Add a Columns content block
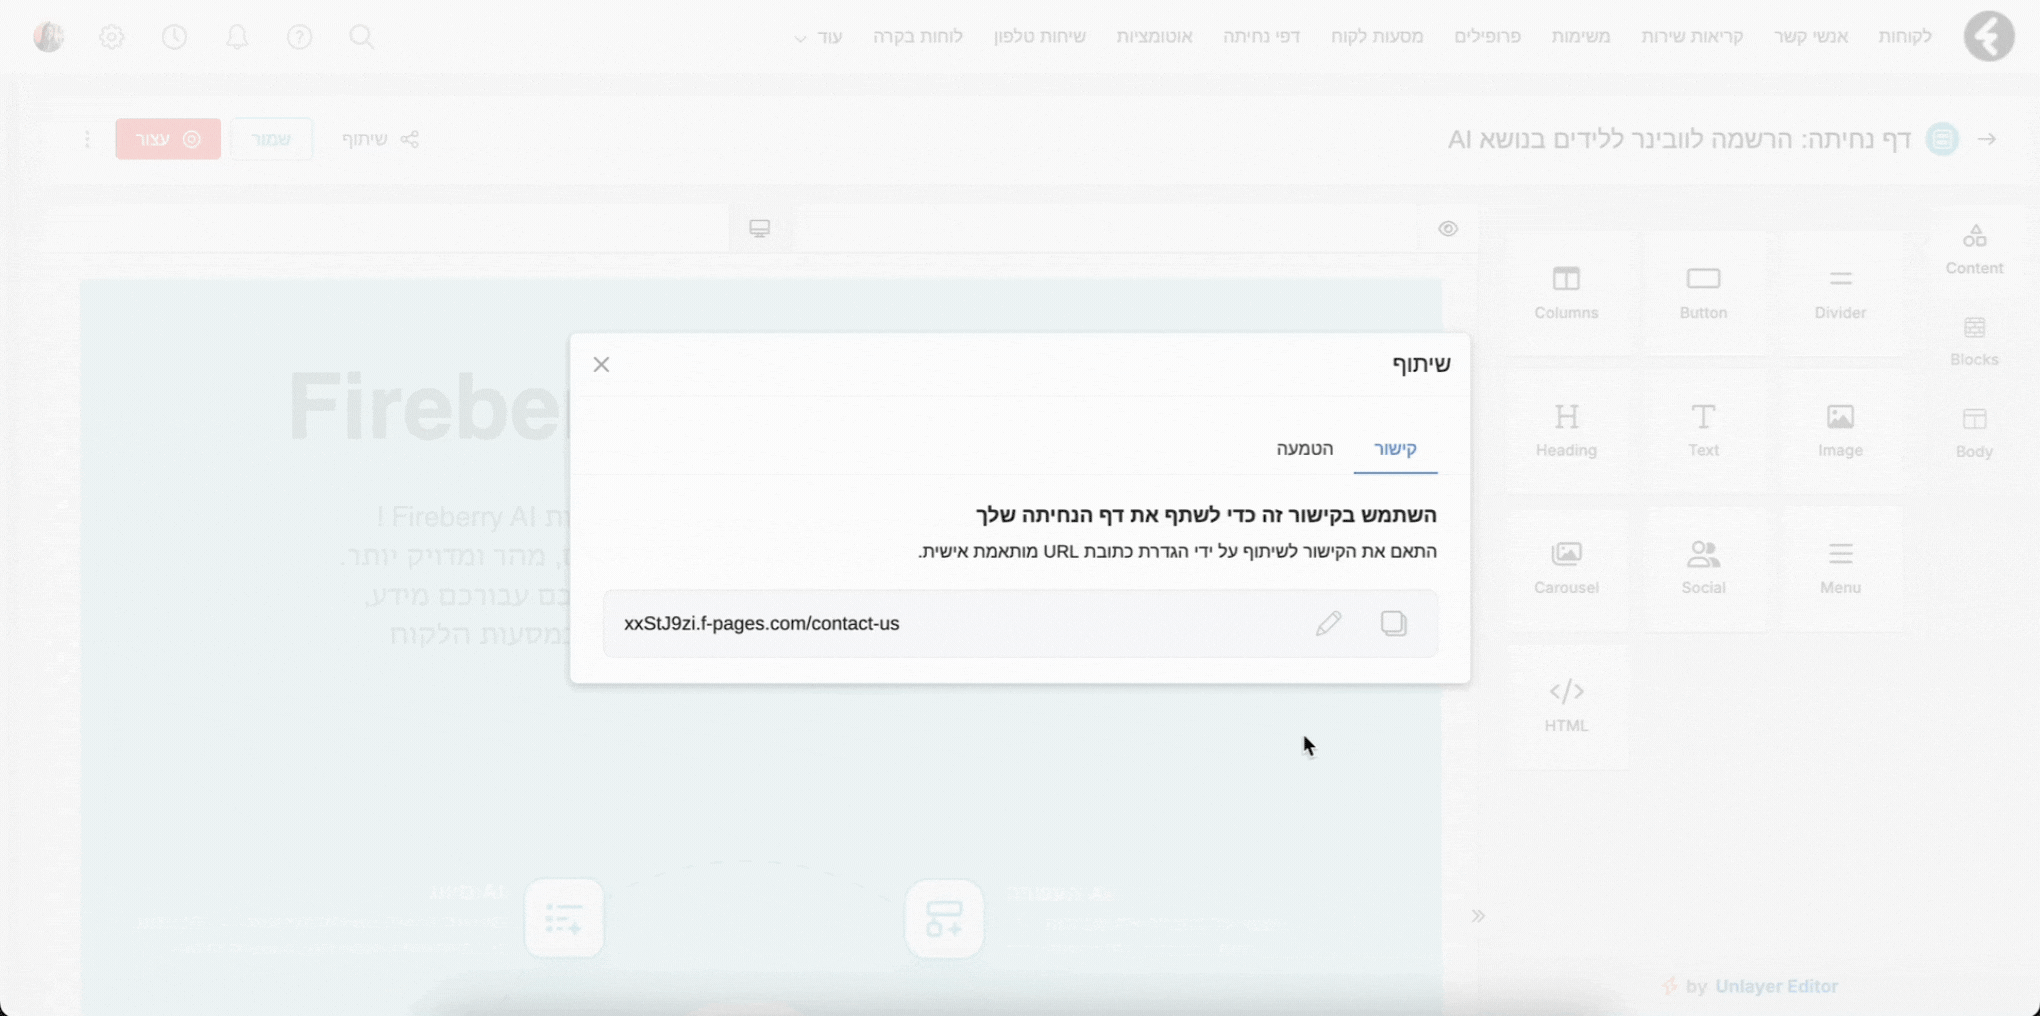 pyautogui.click(x=1566, y=293)
